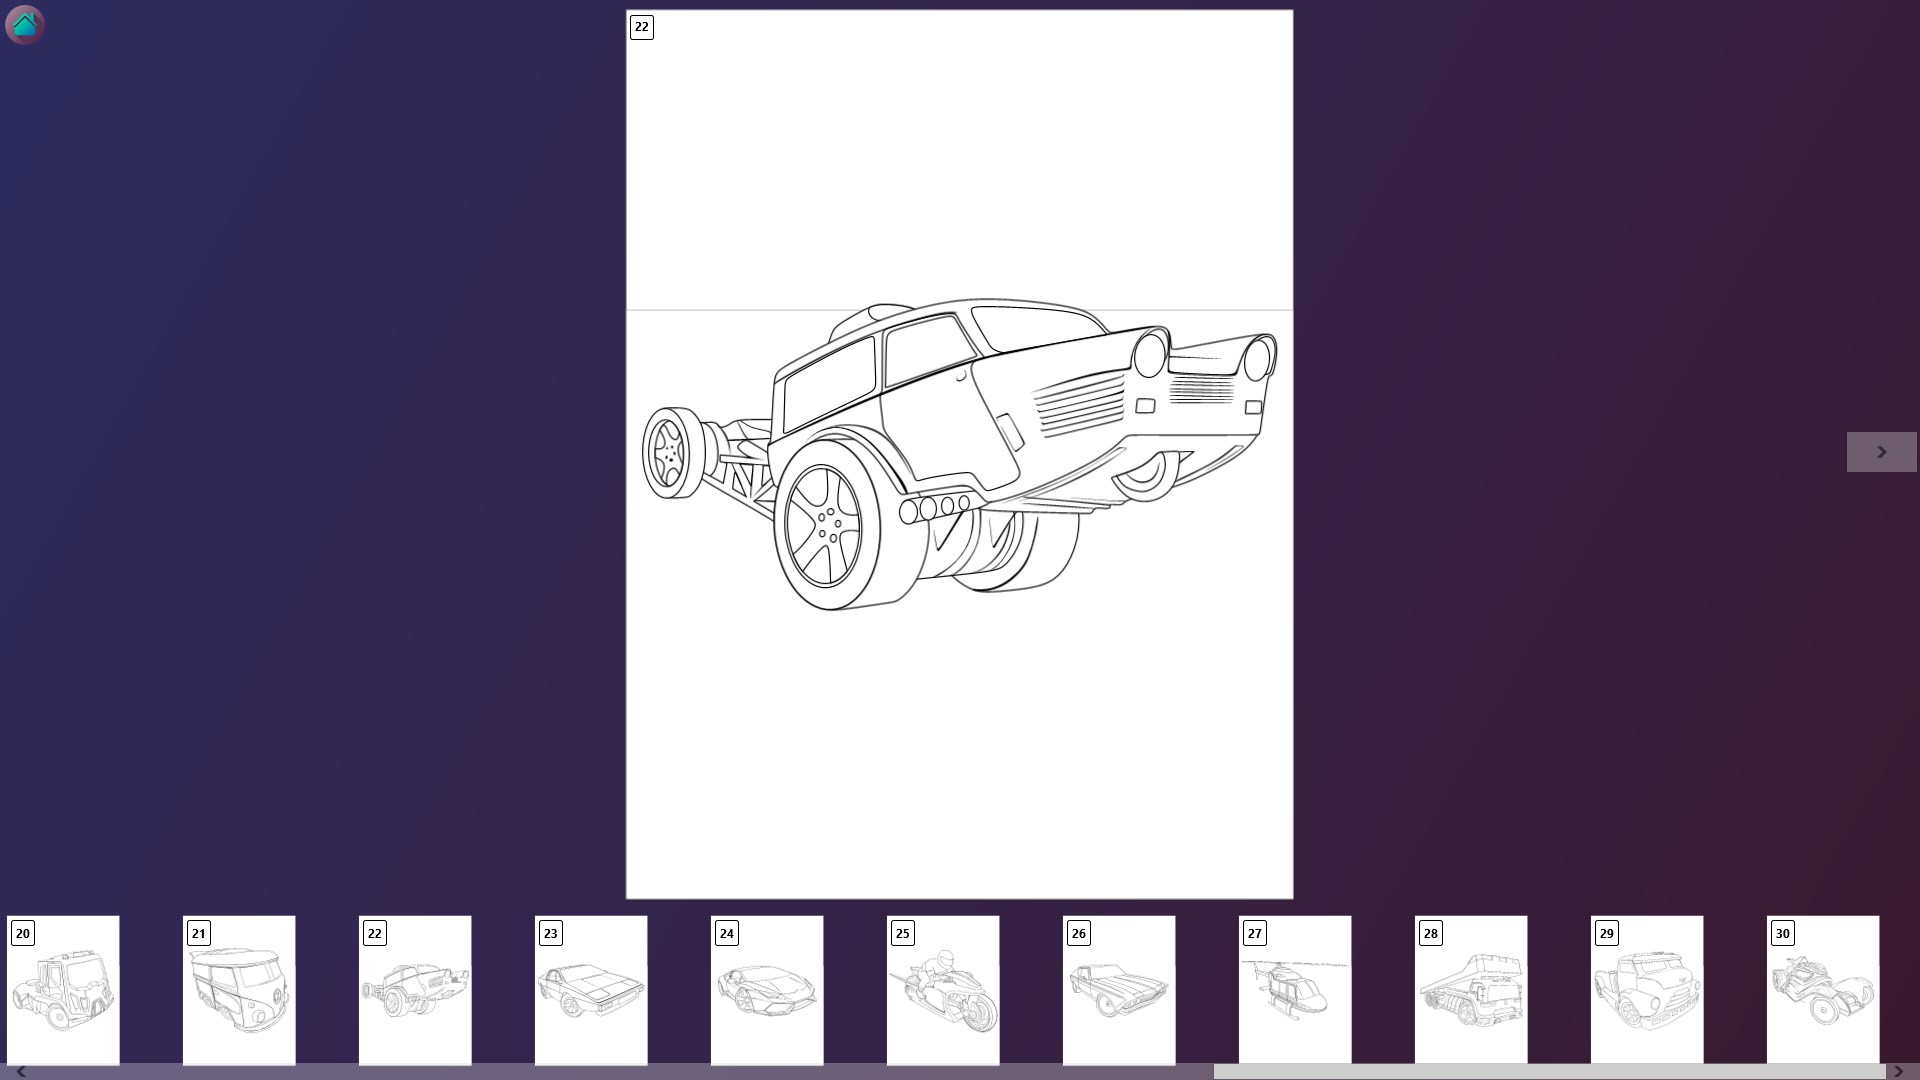Choose thumbnail 25 motorcycle rider page
The image size is (1920, 1080).
[x=943, y=990]
